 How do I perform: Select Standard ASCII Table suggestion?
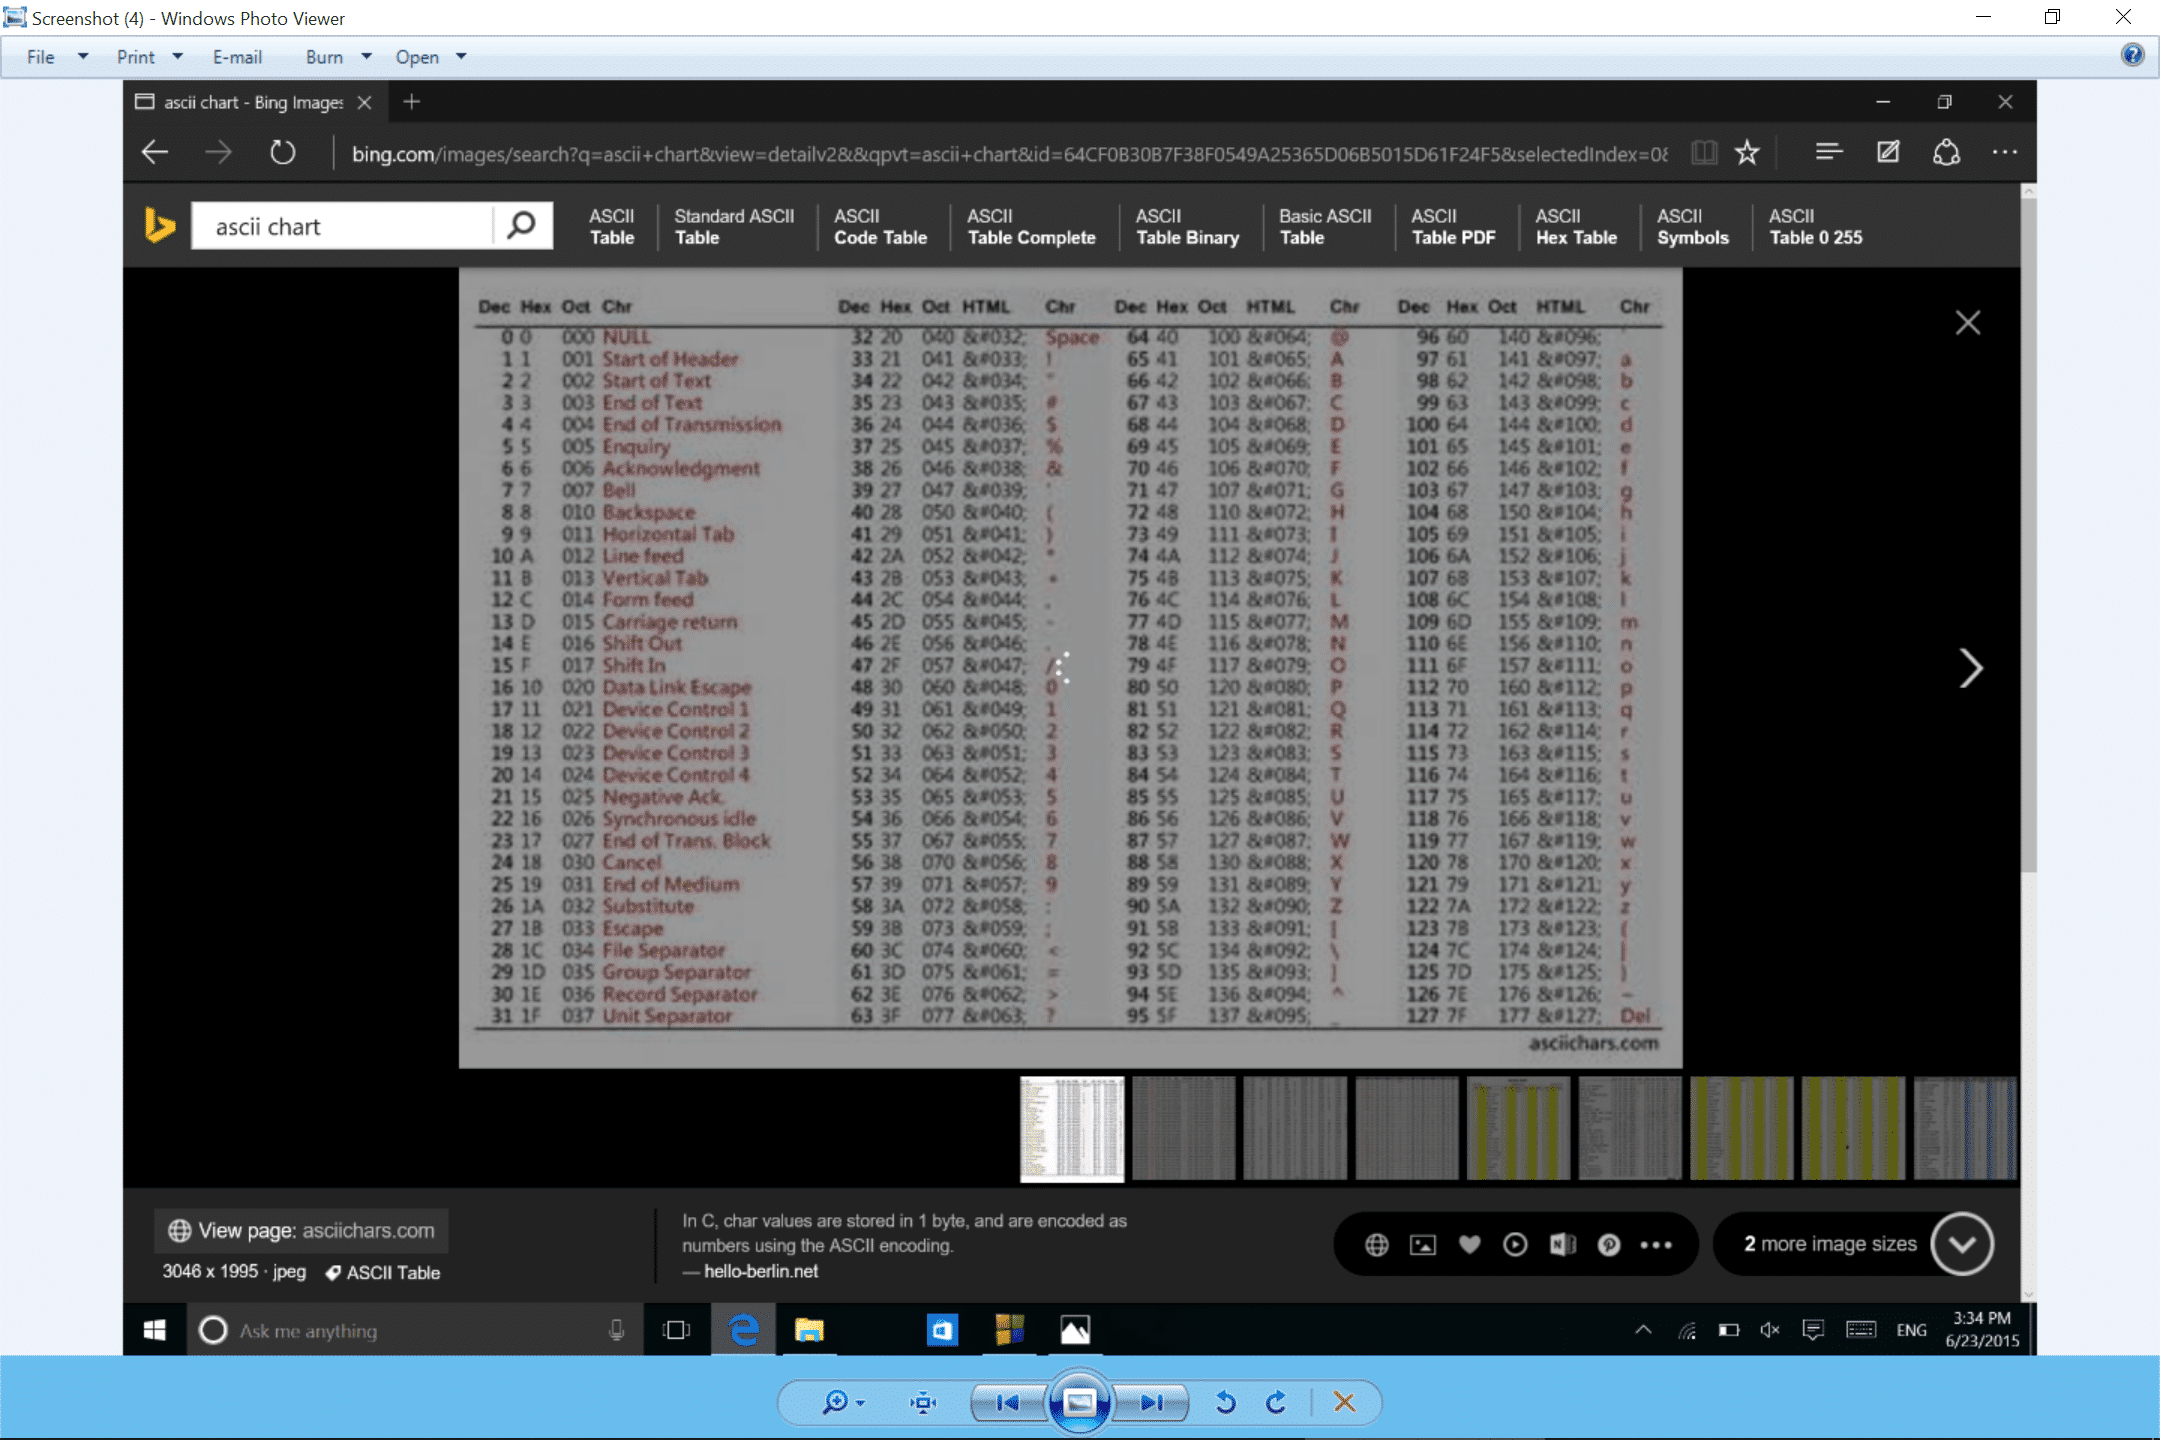[734, 227]
